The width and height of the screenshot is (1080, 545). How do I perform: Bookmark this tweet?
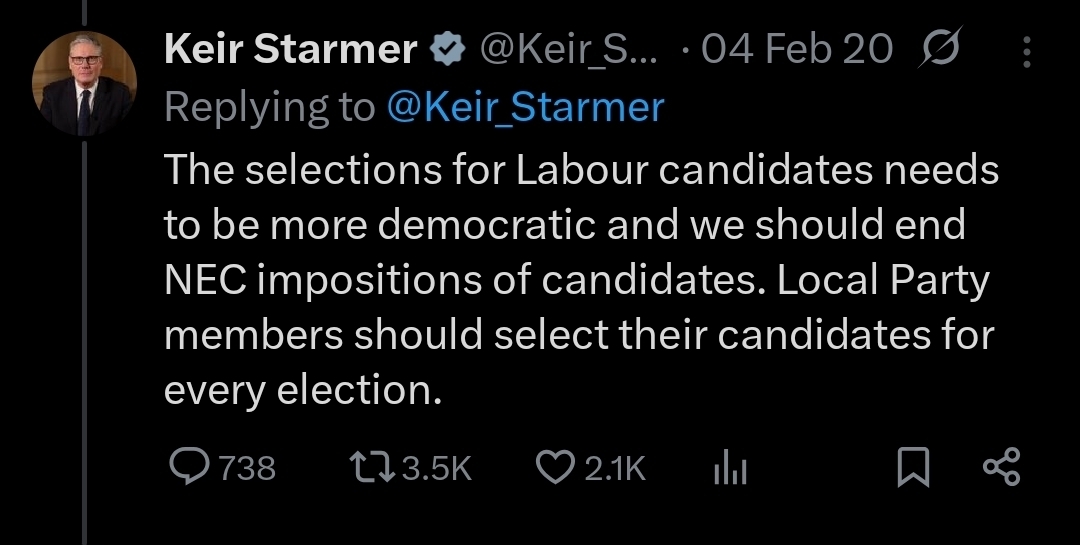(912, 467)
